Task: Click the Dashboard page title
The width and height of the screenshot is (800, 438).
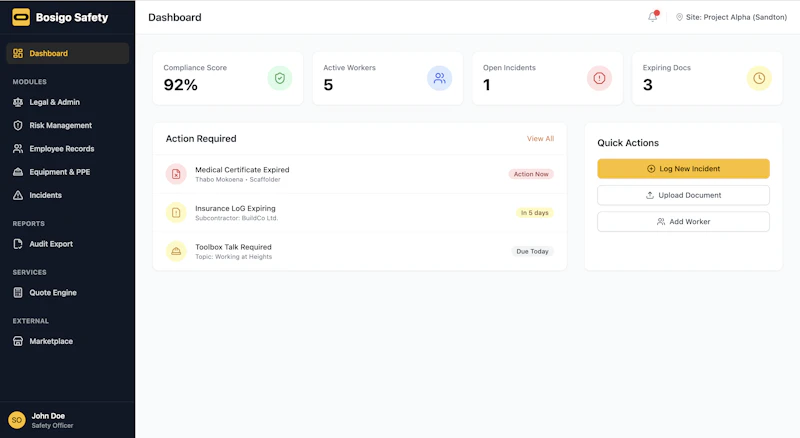Action: (175, 17)
